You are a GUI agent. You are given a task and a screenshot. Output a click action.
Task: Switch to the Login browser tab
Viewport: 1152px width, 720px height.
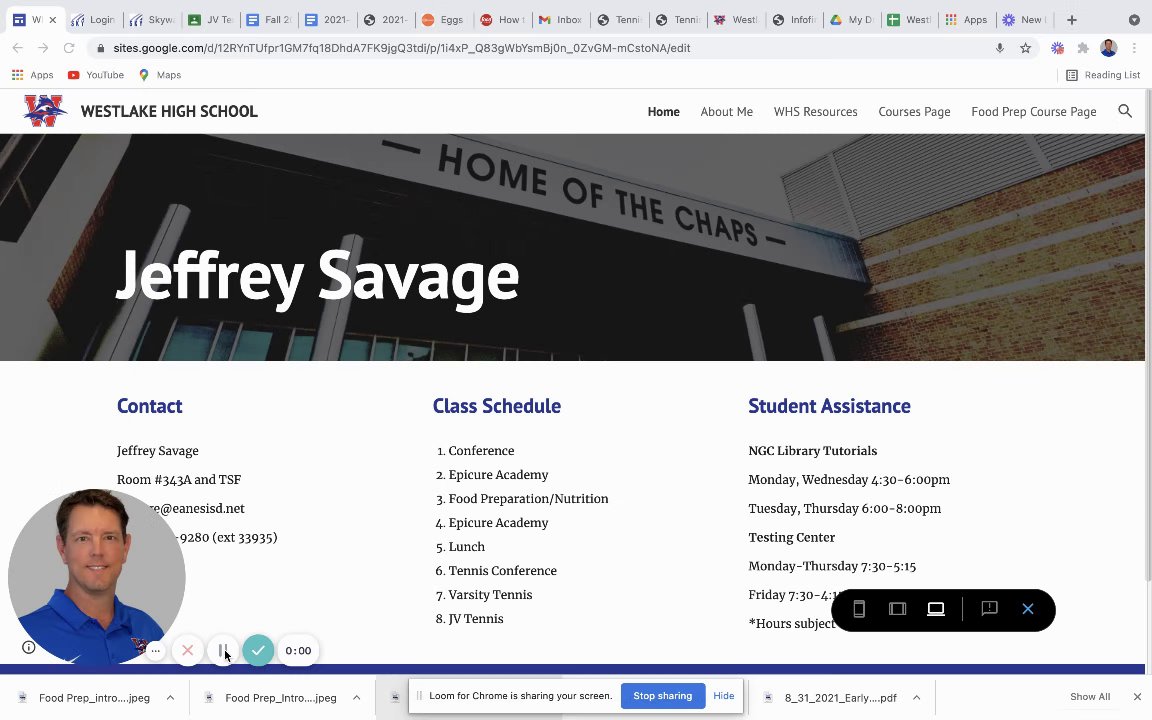93,20
